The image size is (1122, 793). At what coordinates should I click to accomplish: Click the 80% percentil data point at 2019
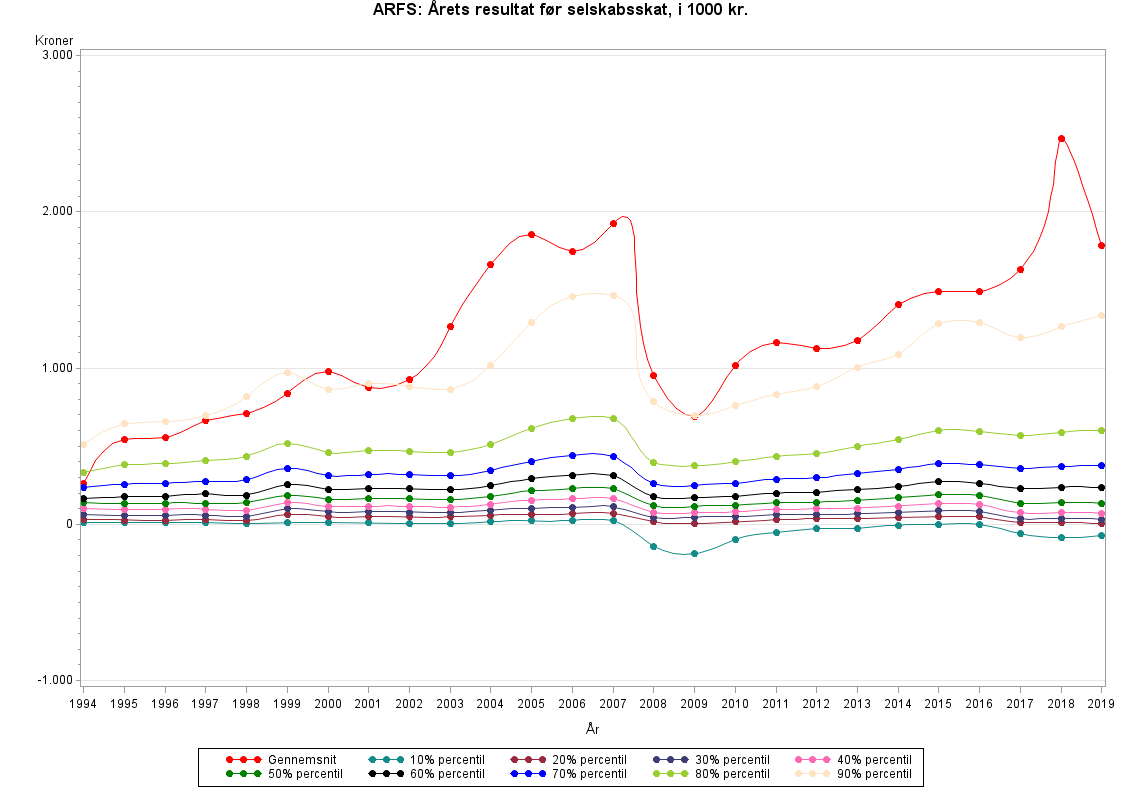click(1101, 430)
